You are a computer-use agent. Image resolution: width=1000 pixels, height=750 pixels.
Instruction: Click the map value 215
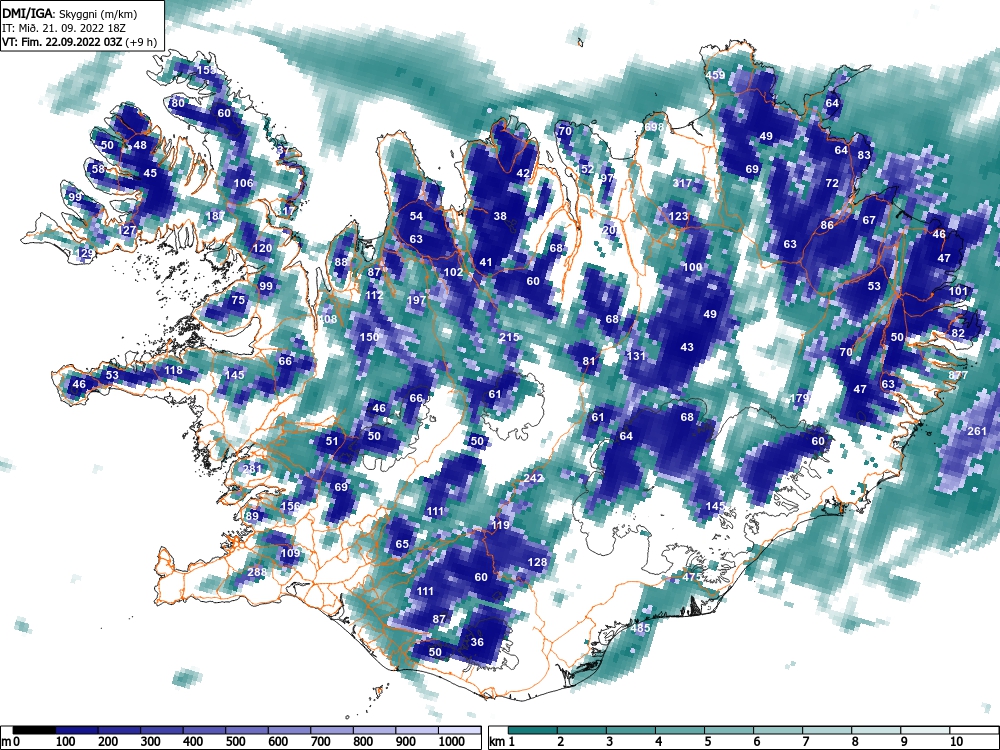(x=509, y=337)
